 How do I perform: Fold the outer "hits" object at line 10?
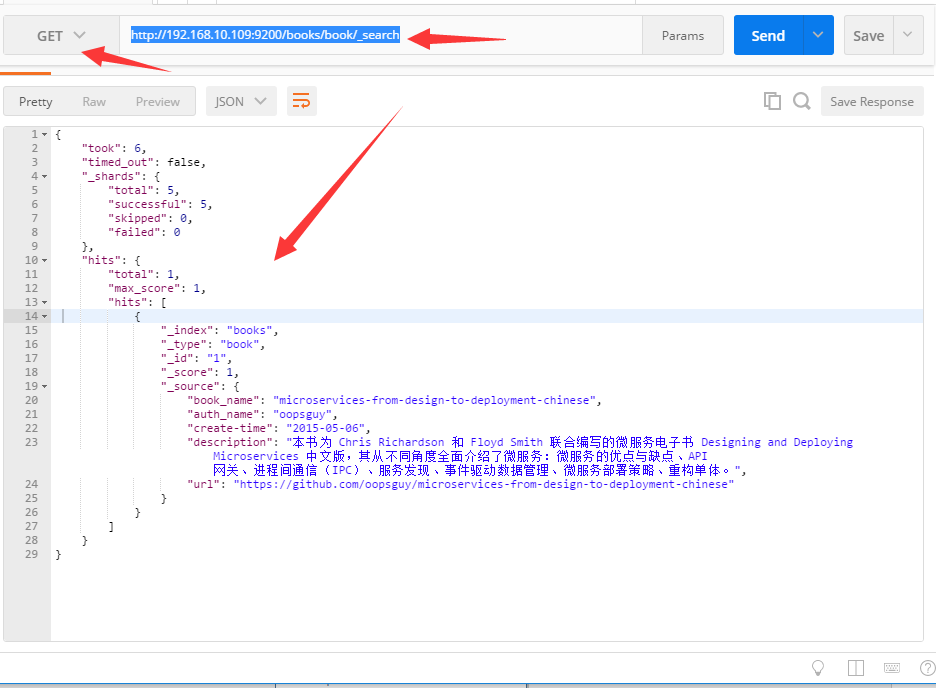pos(44,260)
